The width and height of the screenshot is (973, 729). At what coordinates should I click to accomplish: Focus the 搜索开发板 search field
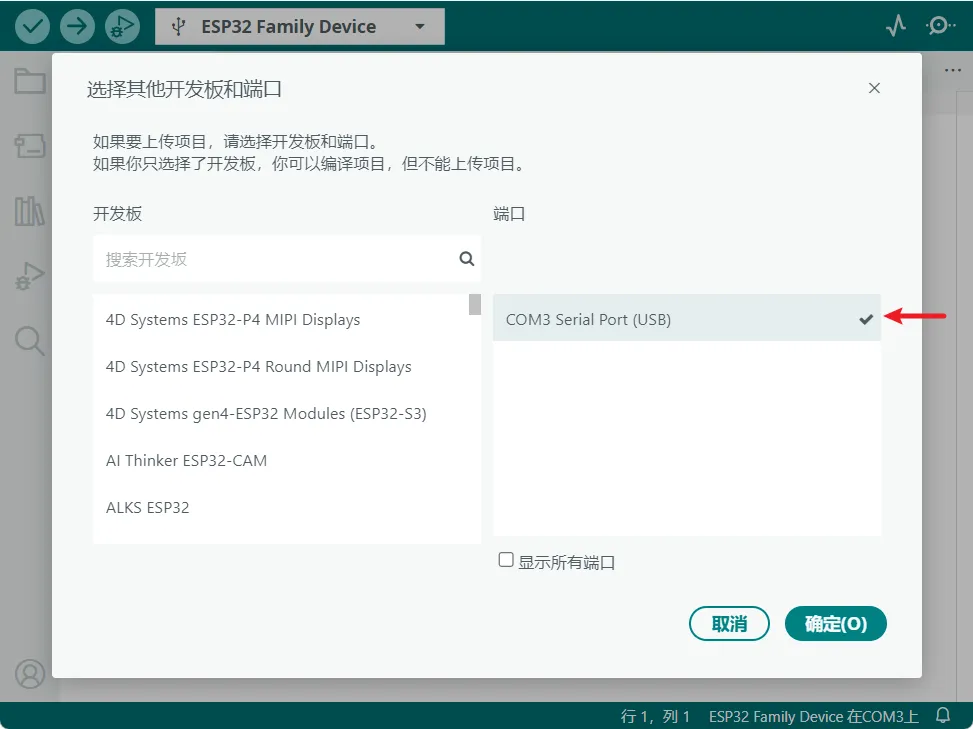tap(275, 259)
